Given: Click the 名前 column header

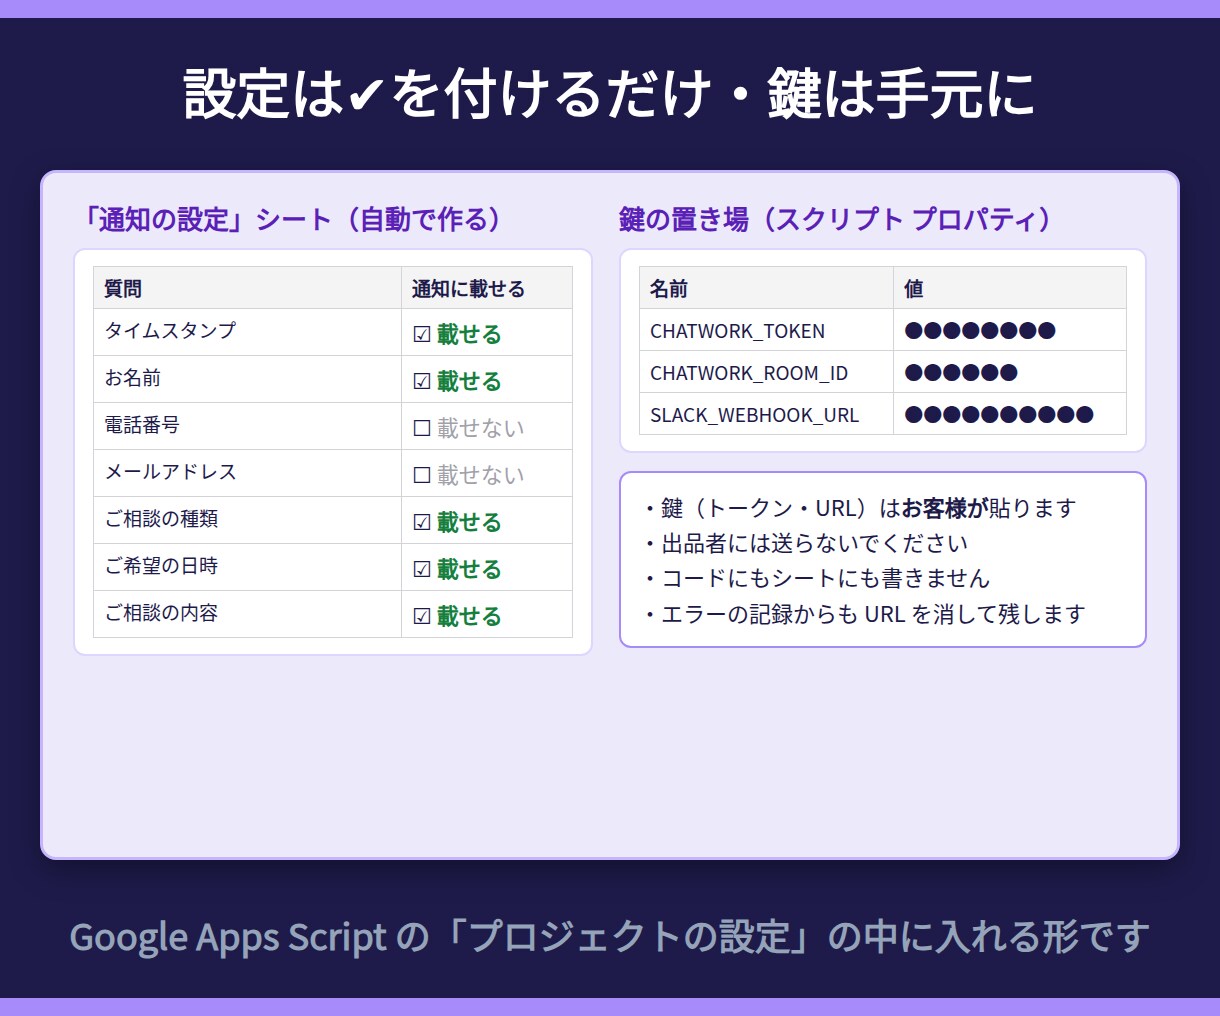Looking at the screenshot, I should click(766, 288).
